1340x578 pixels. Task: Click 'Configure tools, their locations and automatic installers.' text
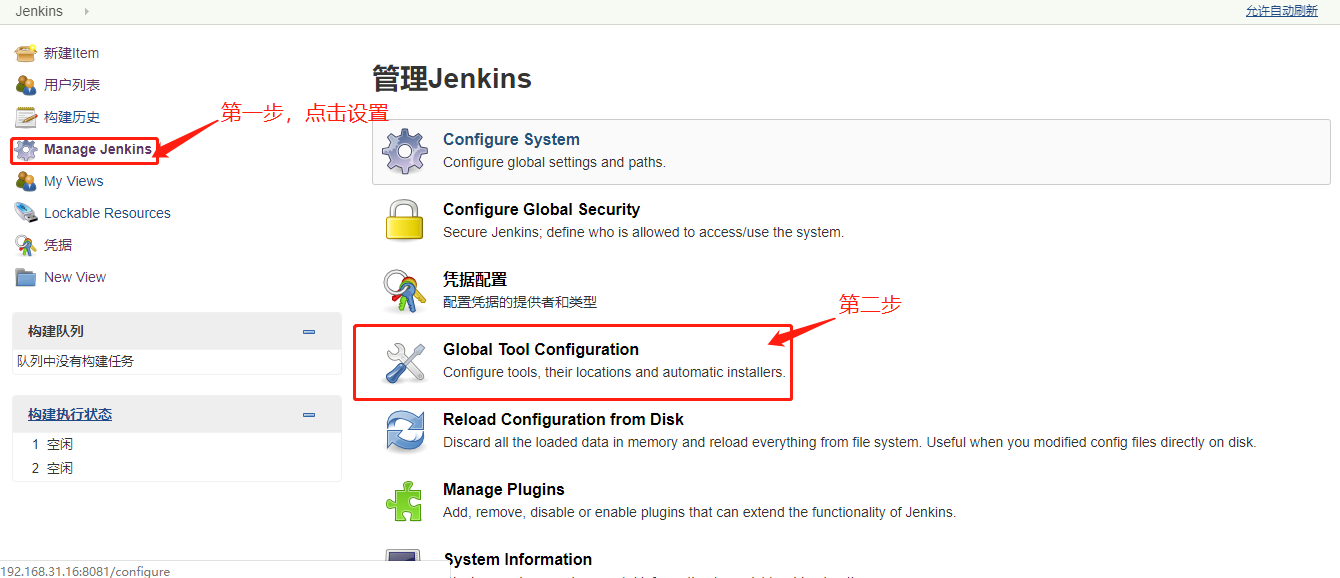(x=614, y=372)
